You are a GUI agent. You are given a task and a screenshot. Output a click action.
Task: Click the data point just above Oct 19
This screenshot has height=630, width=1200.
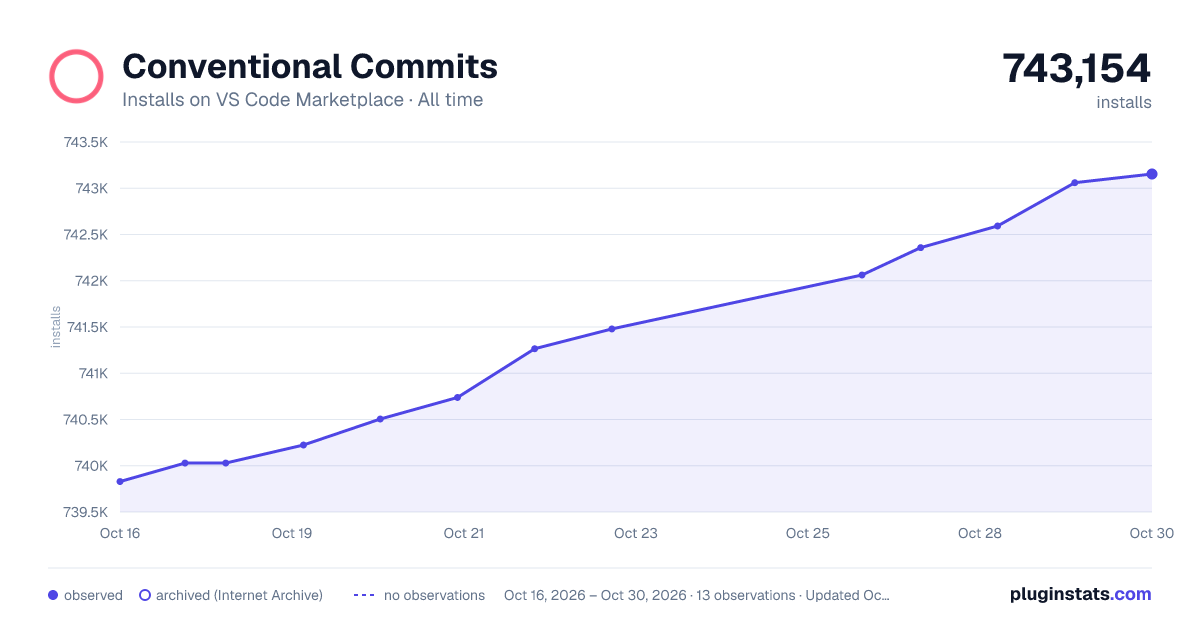pyautogui.click(x=303, y=445)
